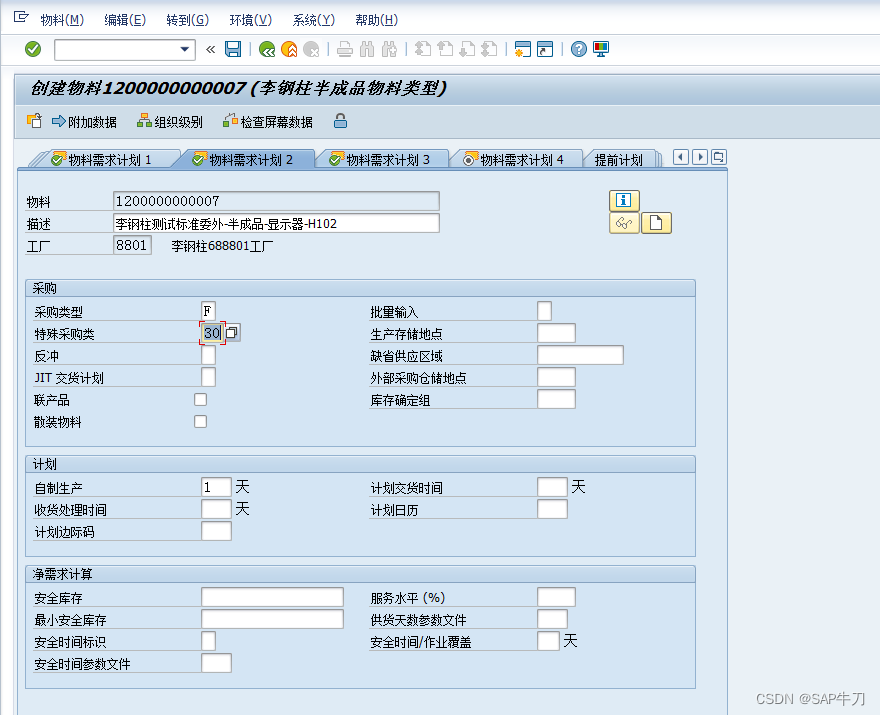Viewport: 880px width, 715px height.
Task: Click the Create New Session icon
Action: pyautogui.click(x=522, y=49)
